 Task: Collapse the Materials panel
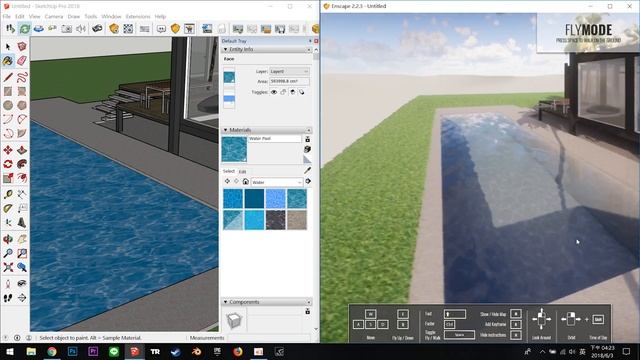[225, 130]
